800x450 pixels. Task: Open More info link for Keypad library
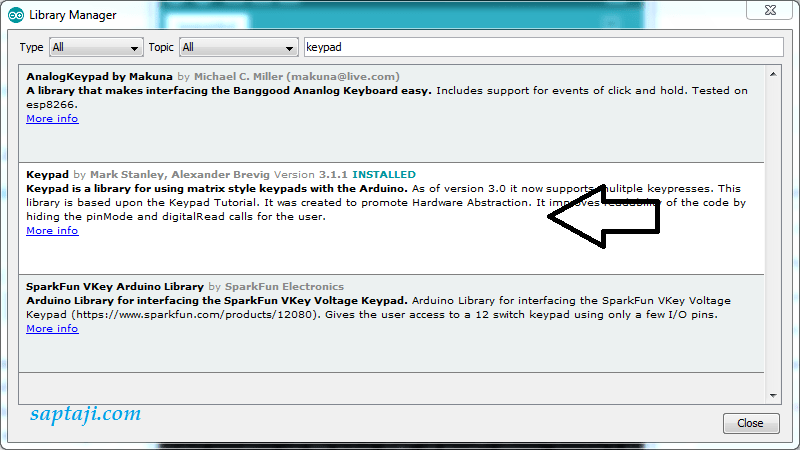[52, 231]
